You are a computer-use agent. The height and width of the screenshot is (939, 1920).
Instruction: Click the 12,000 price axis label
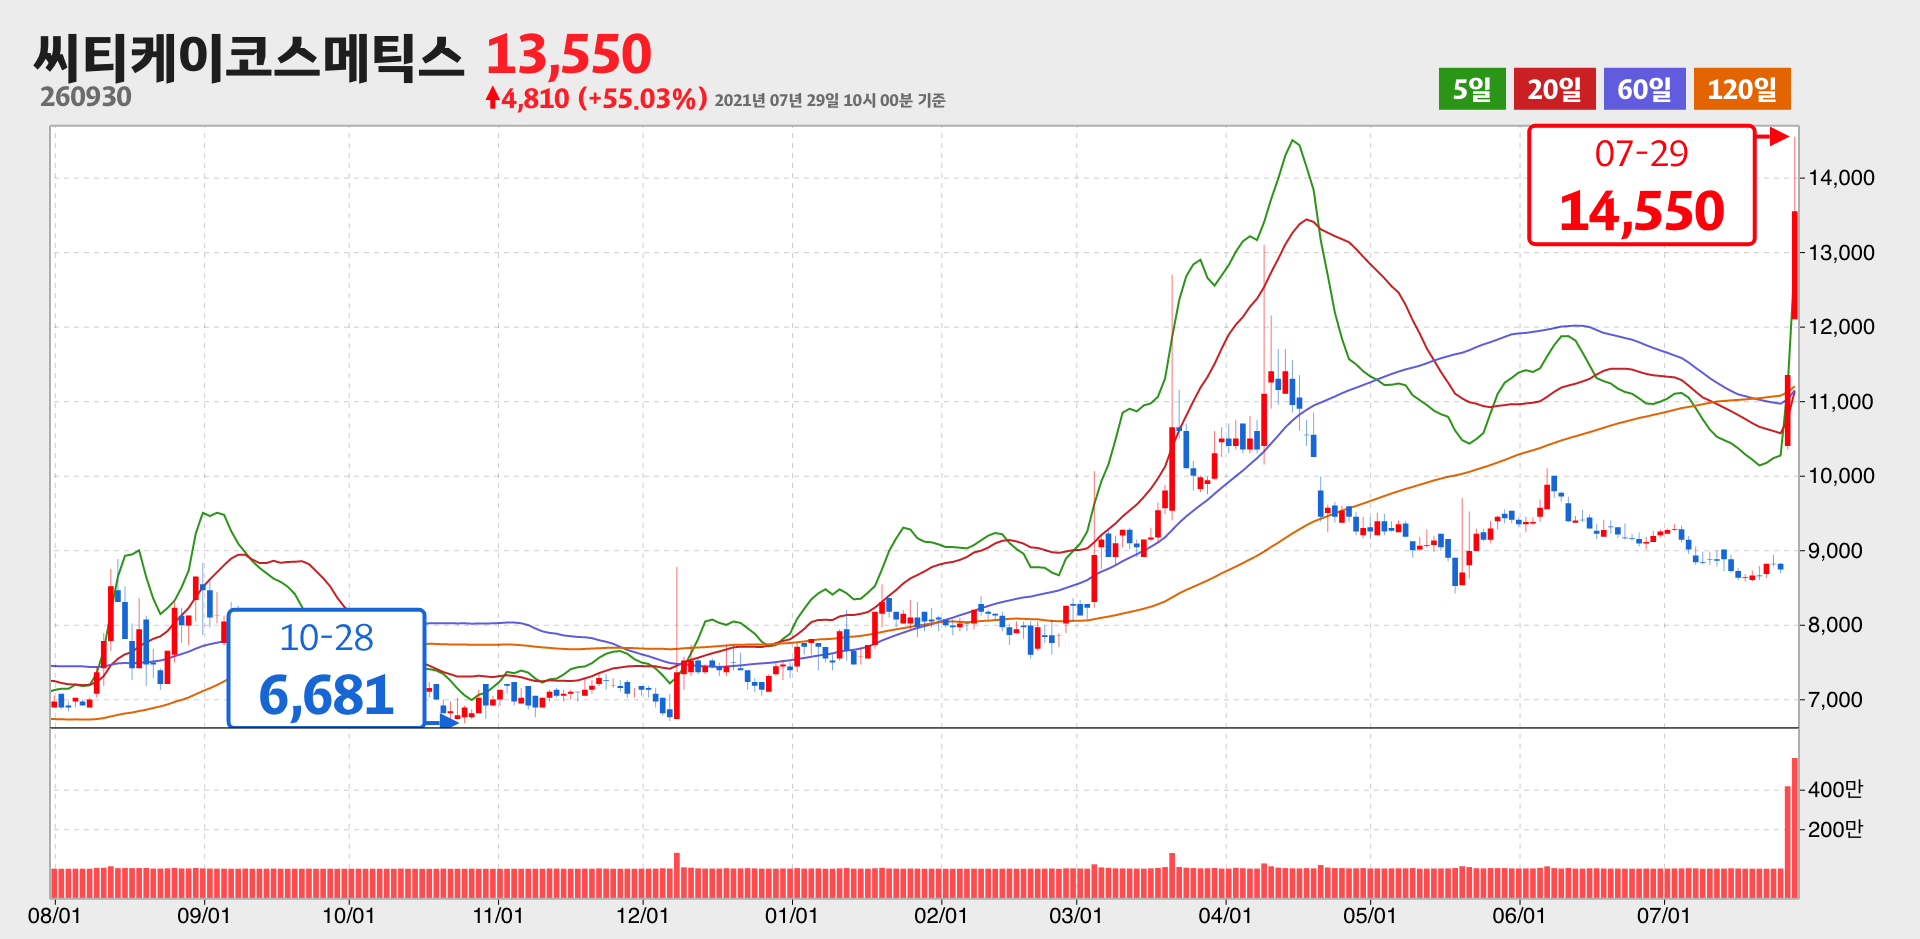pos(1841,327)
